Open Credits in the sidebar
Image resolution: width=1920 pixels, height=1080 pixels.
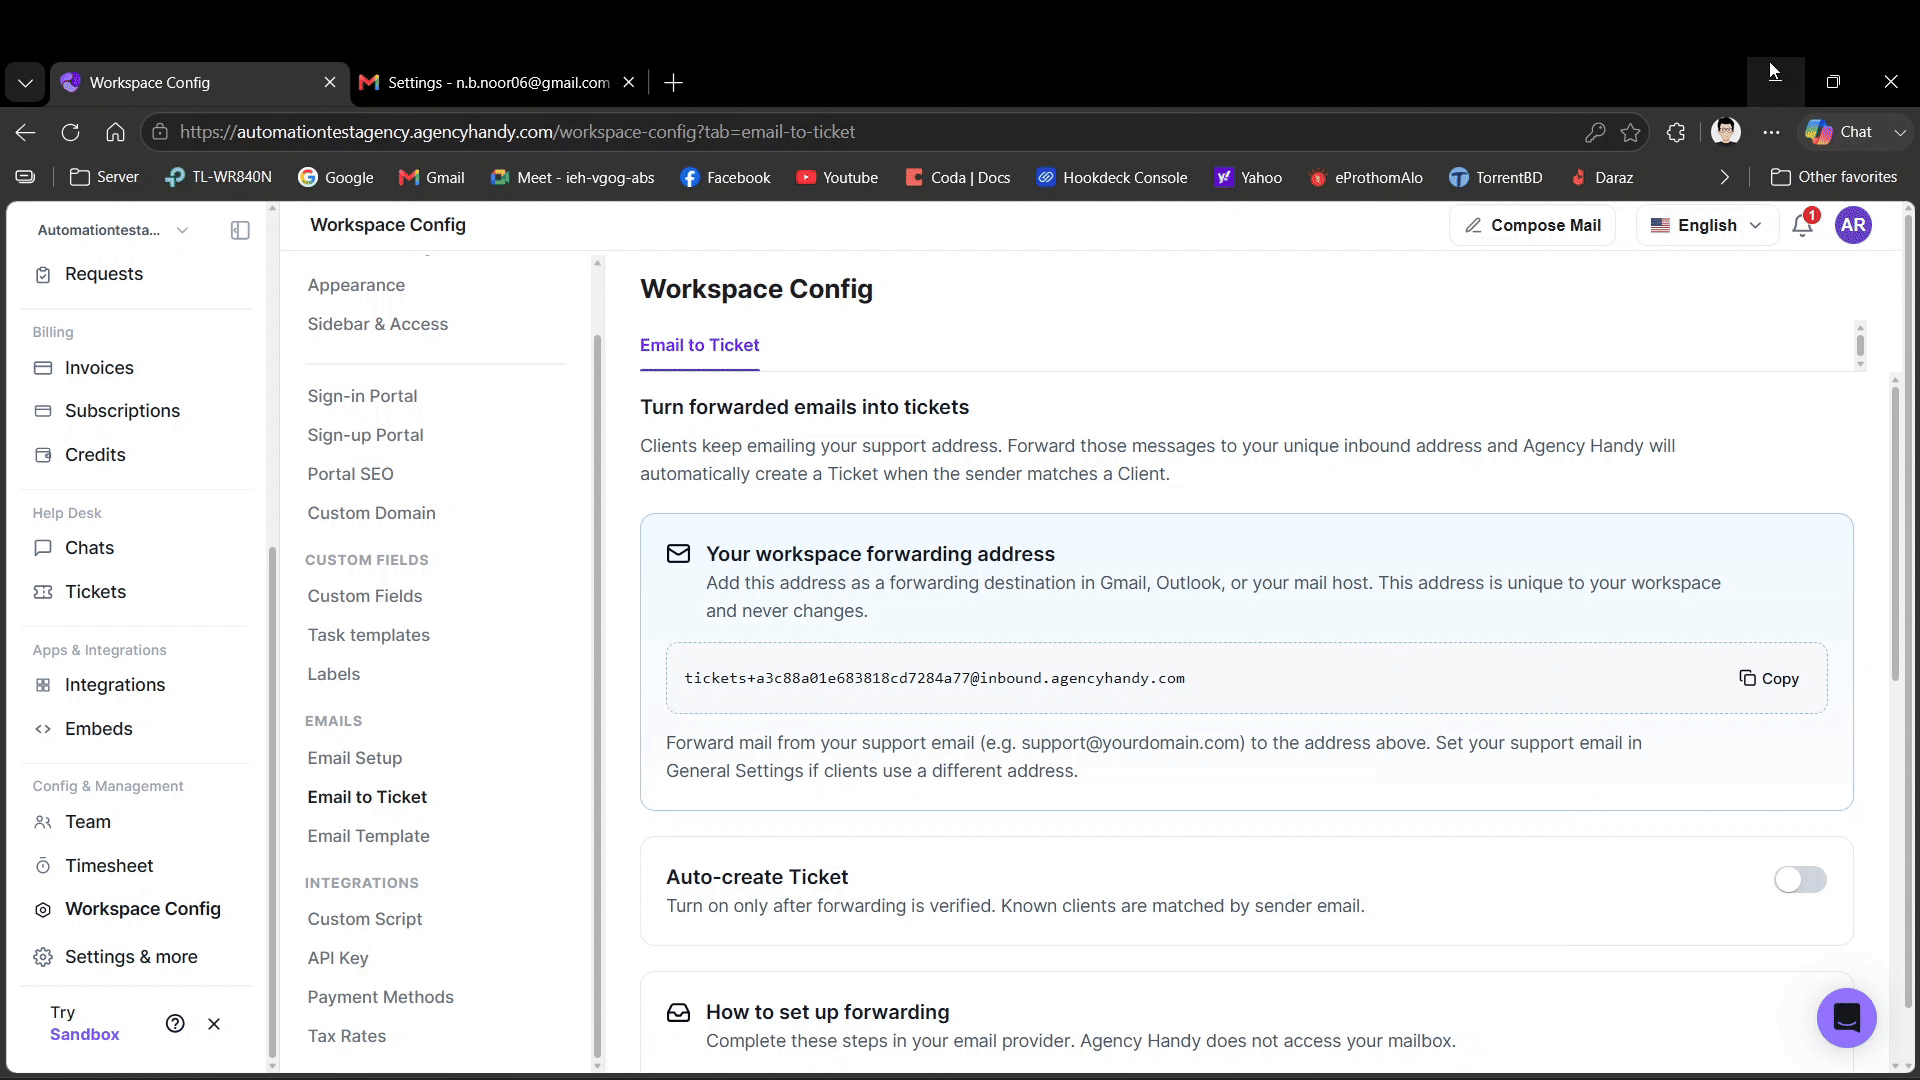click(136, 455)
